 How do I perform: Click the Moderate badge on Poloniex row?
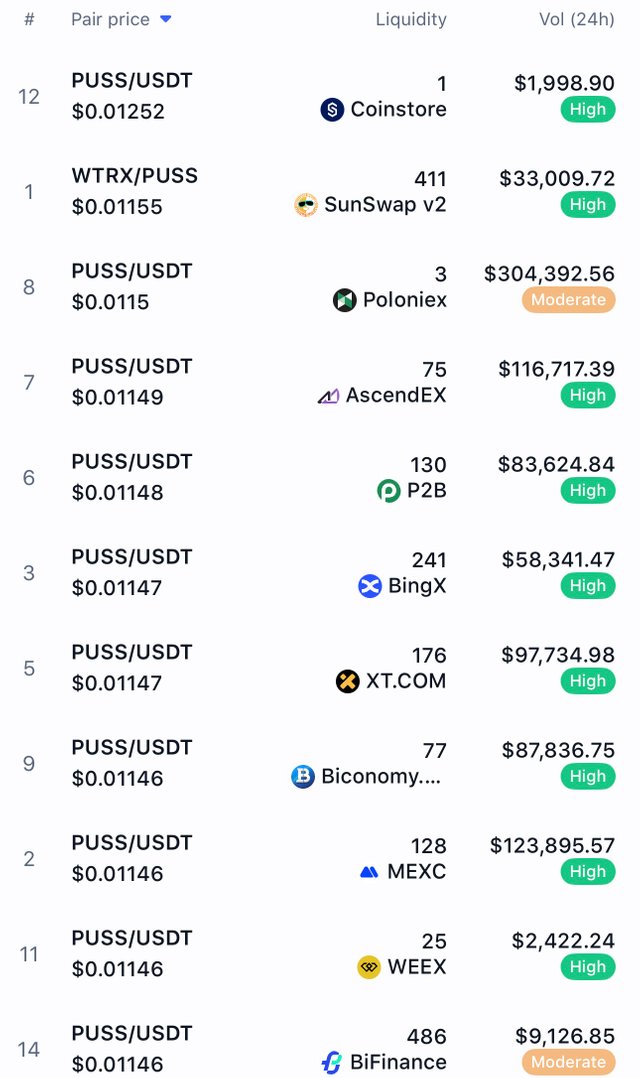click(569, 300)
